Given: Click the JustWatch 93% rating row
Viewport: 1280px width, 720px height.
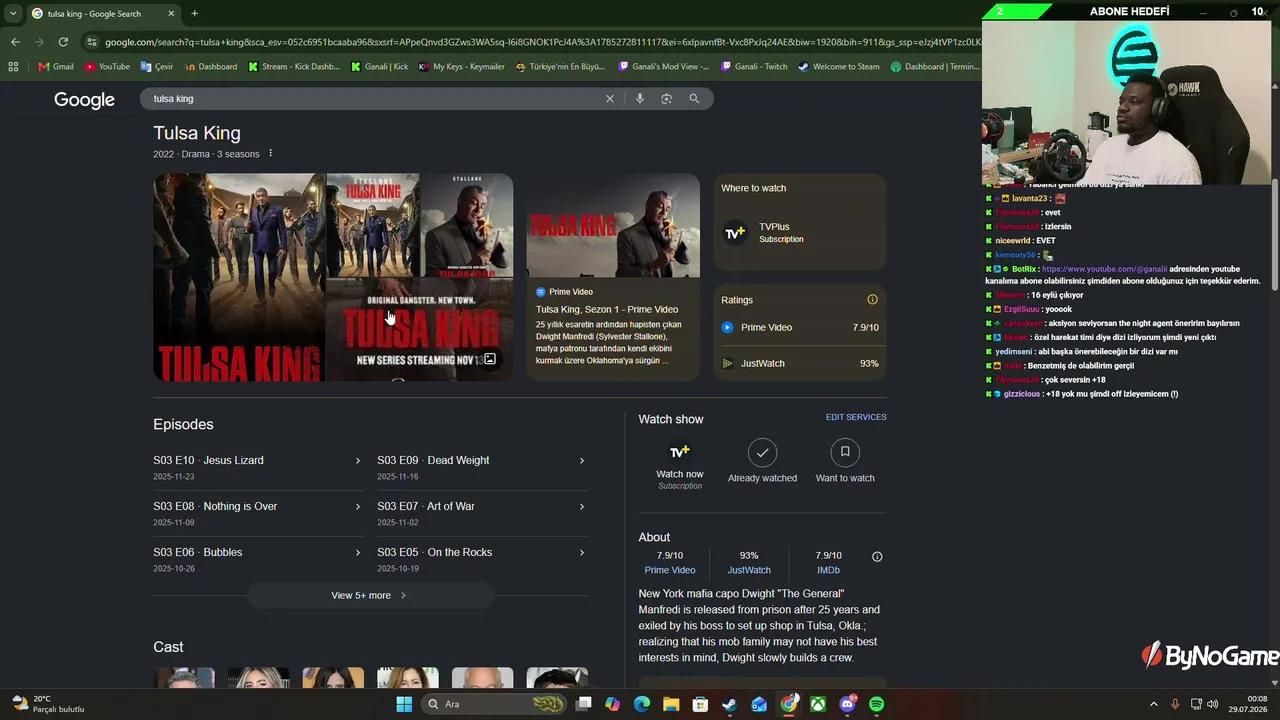Looking at the screenshot, I should tap(800, 363).
